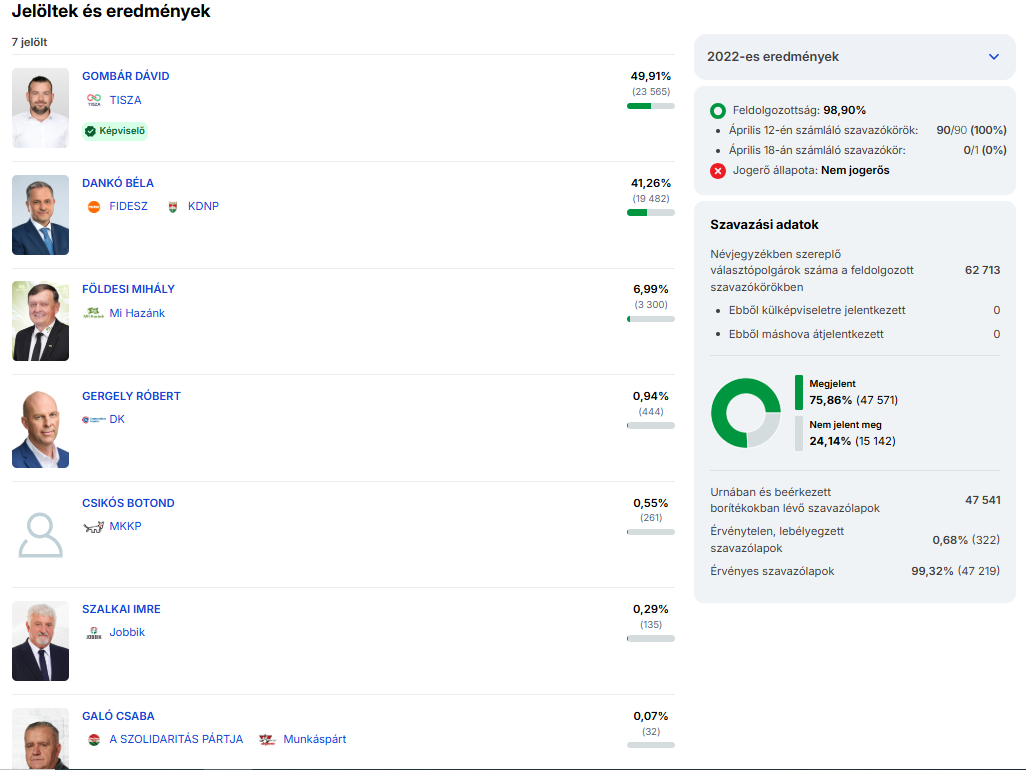Open DANKÓ BÉLA's candidate profile
The height and width of the screenshot is (770, 1026).
[118, 183]
